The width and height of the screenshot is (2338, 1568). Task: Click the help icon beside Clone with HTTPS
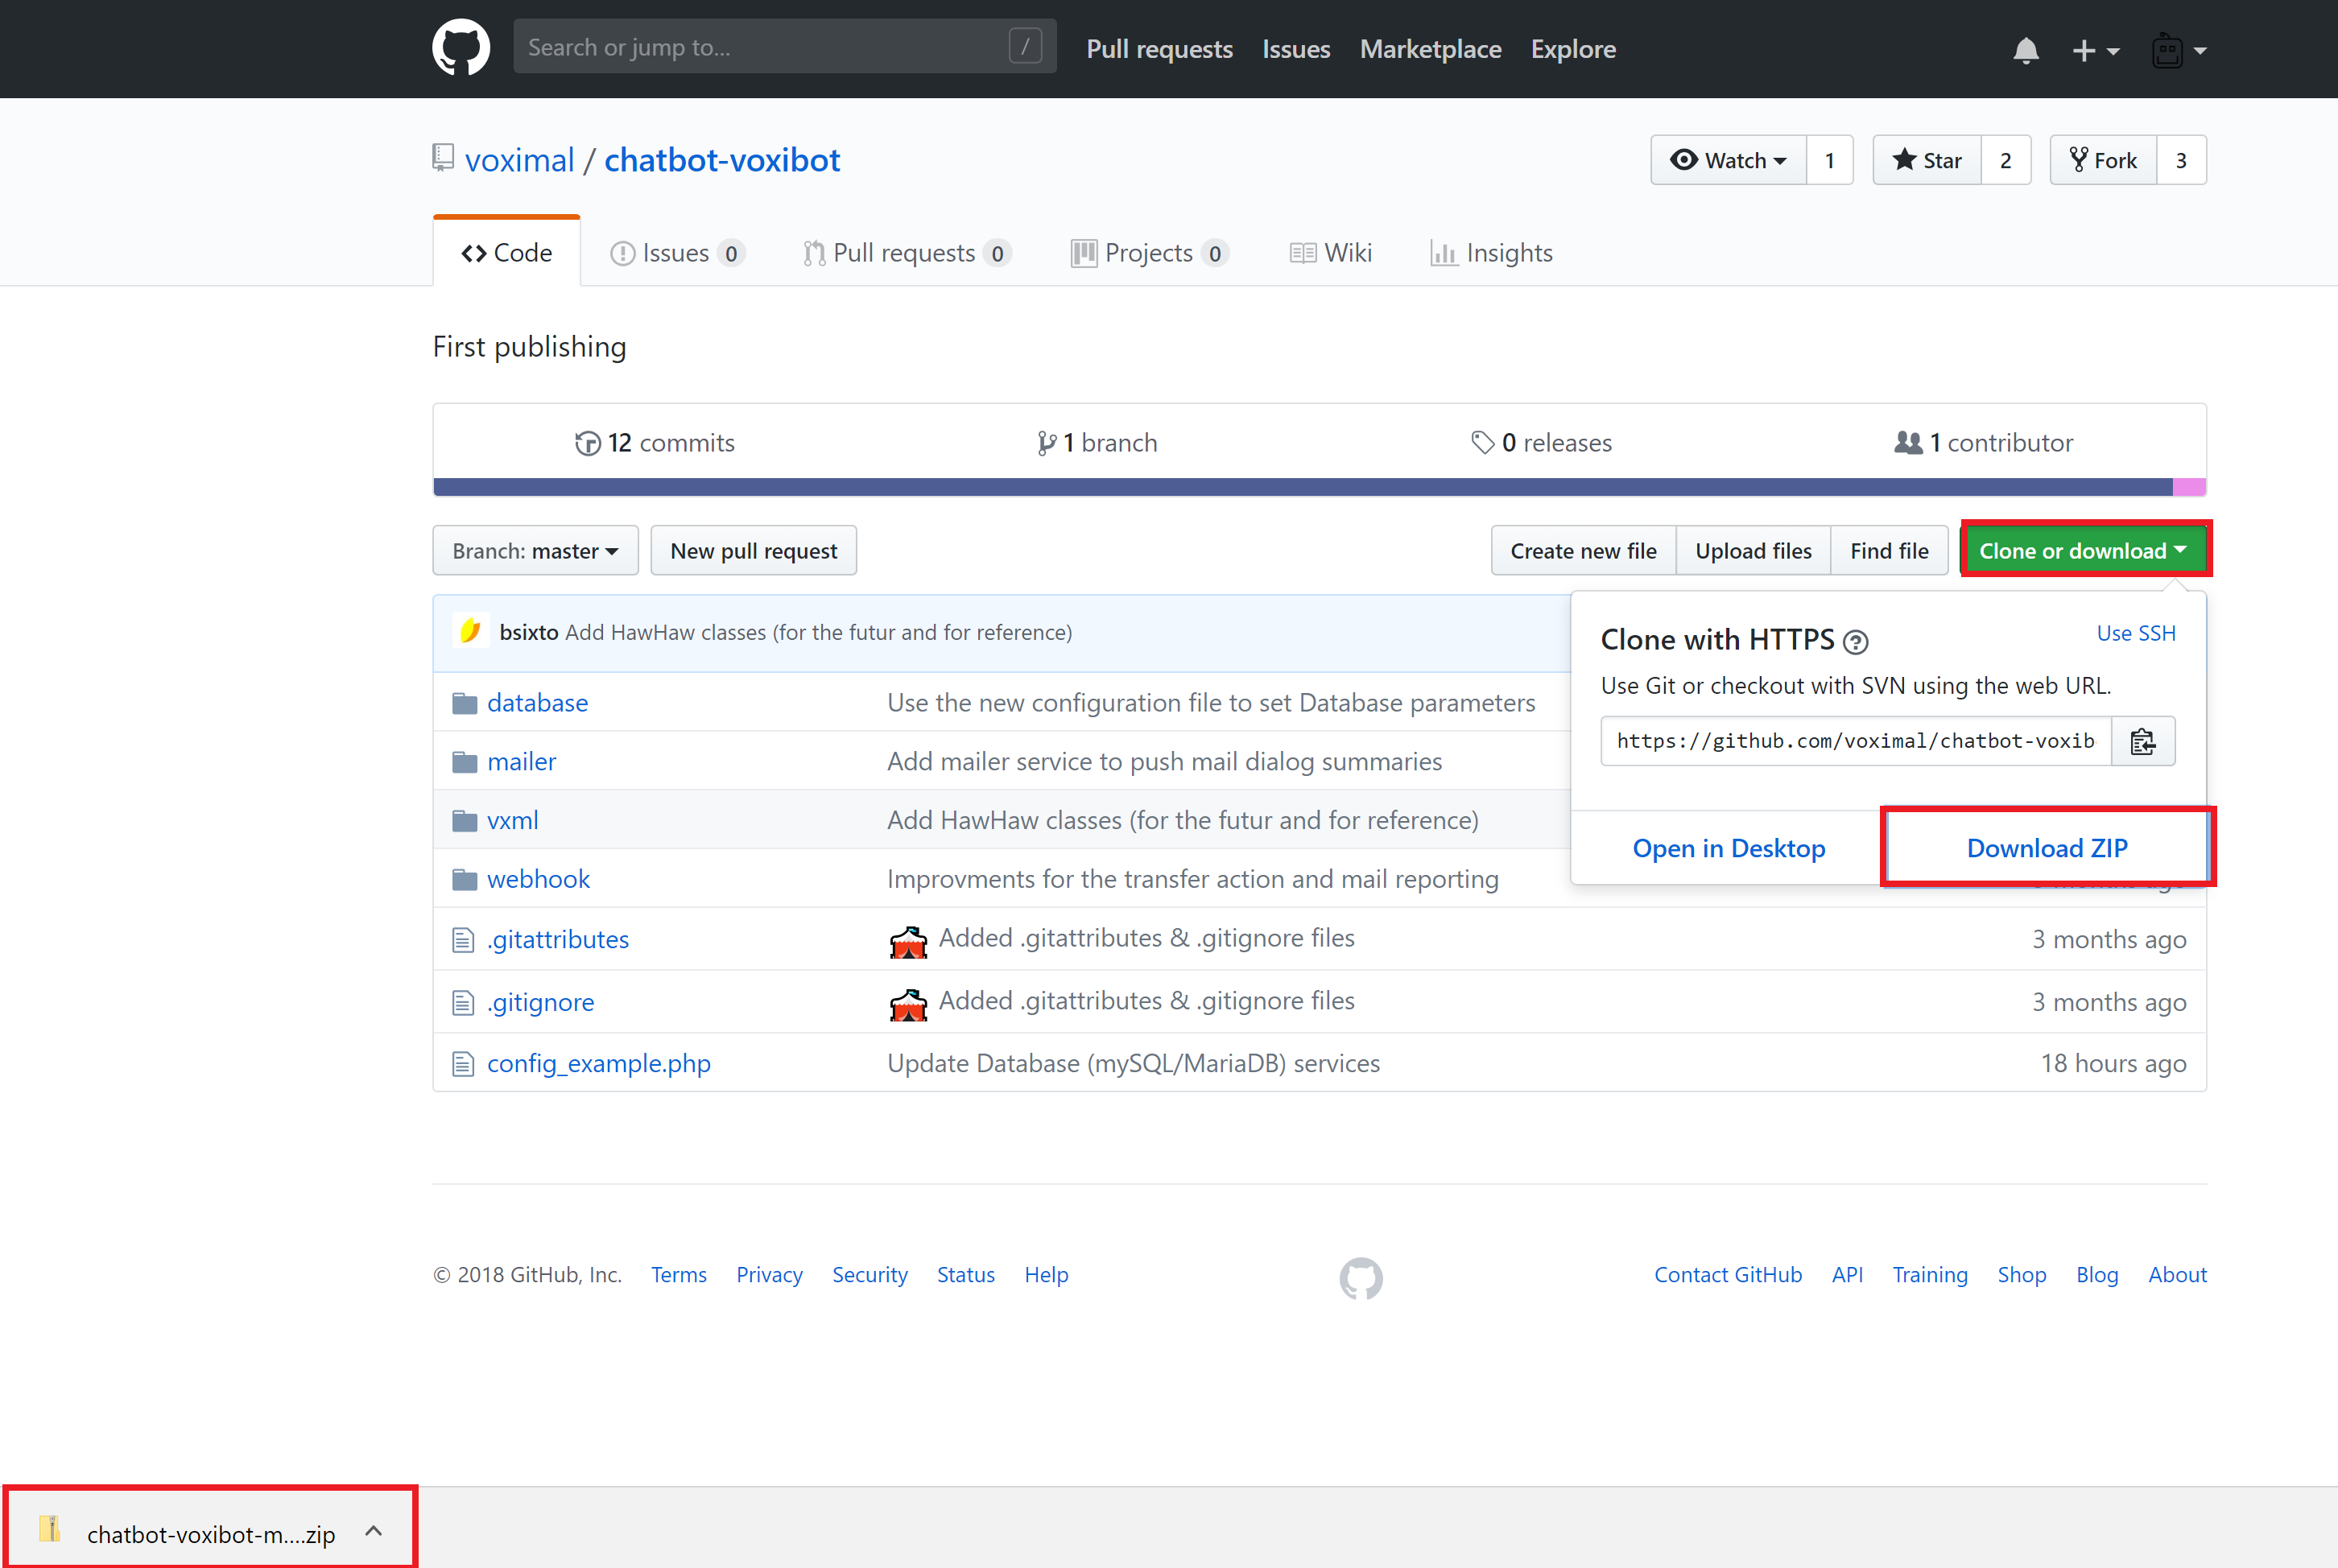click(1855, 642)
